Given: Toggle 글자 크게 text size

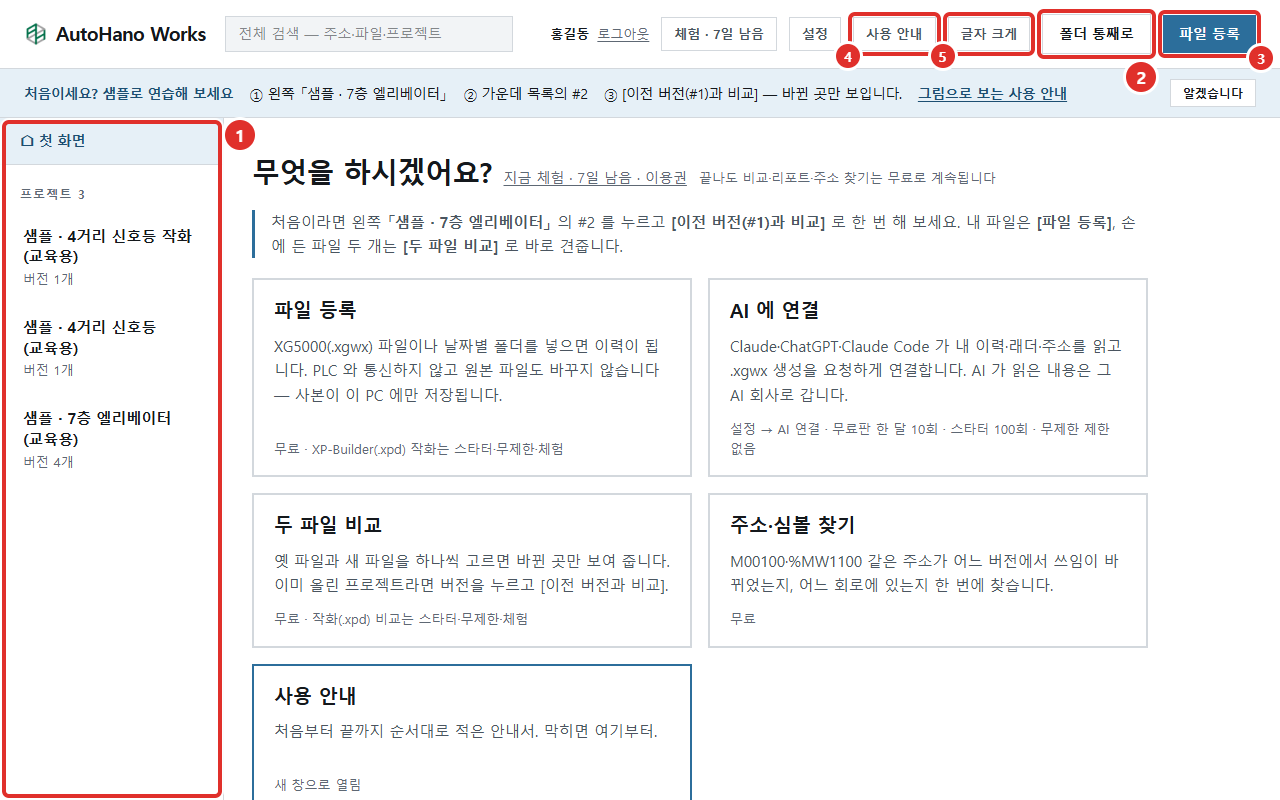Looking at the screenshot, I should pos(989,34).
